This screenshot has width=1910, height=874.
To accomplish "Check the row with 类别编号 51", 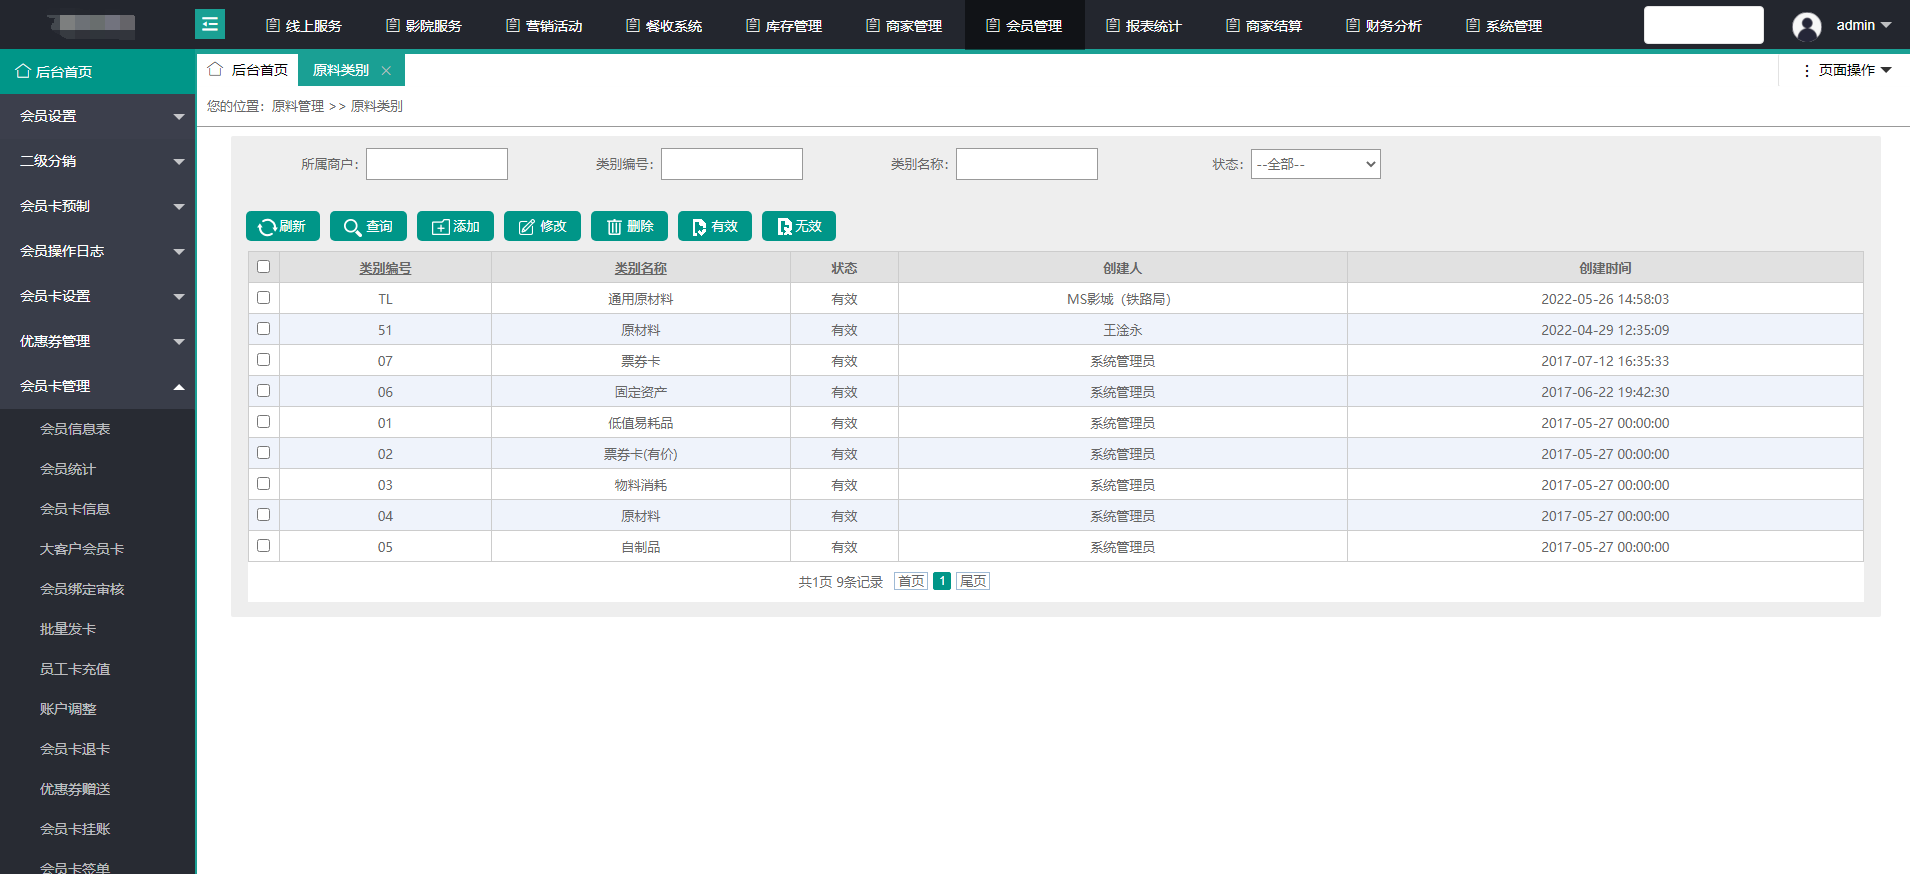I will tap(263, 328).
